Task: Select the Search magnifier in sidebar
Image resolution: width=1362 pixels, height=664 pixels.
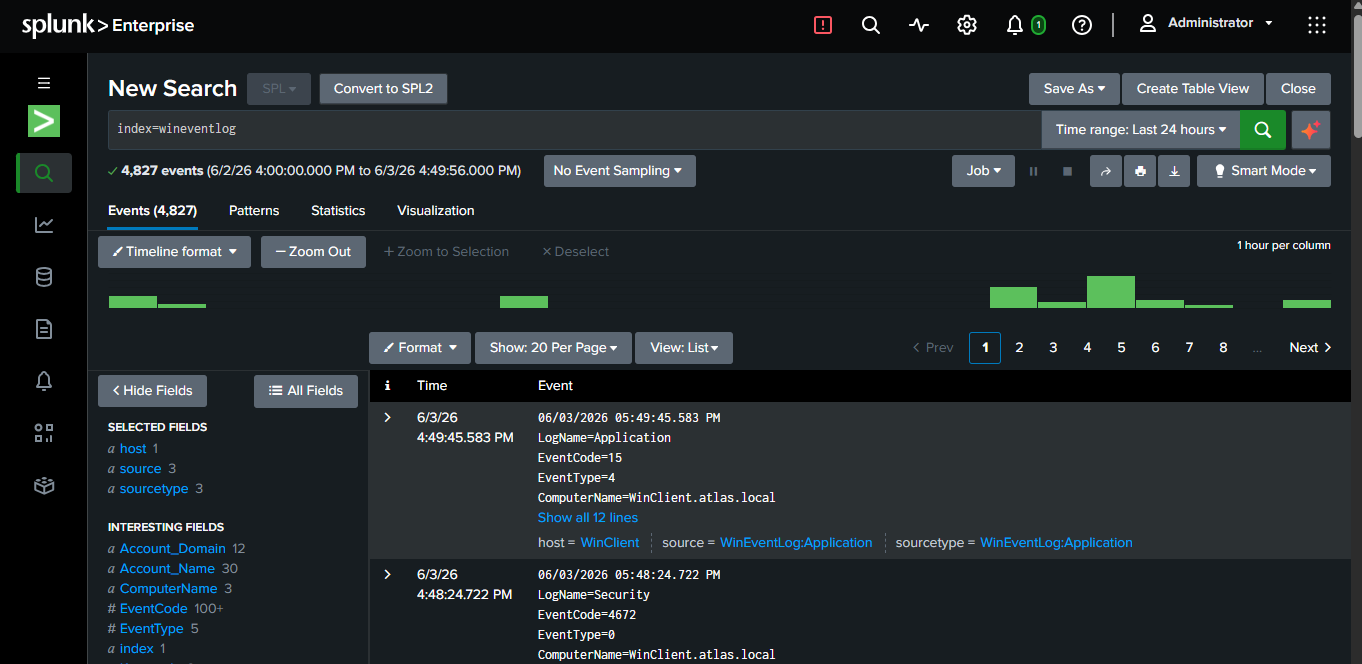Action: click(x=44, y=173)
